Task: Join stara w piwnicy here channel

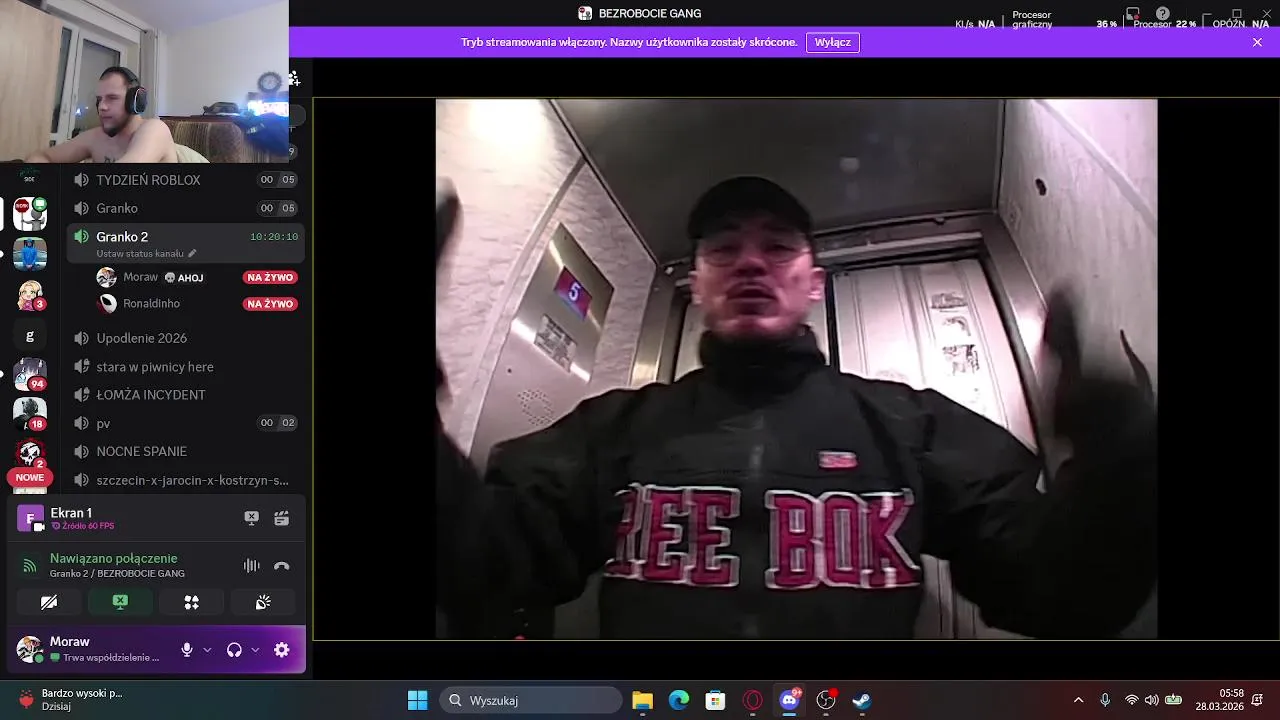Action: click(185, 367)
